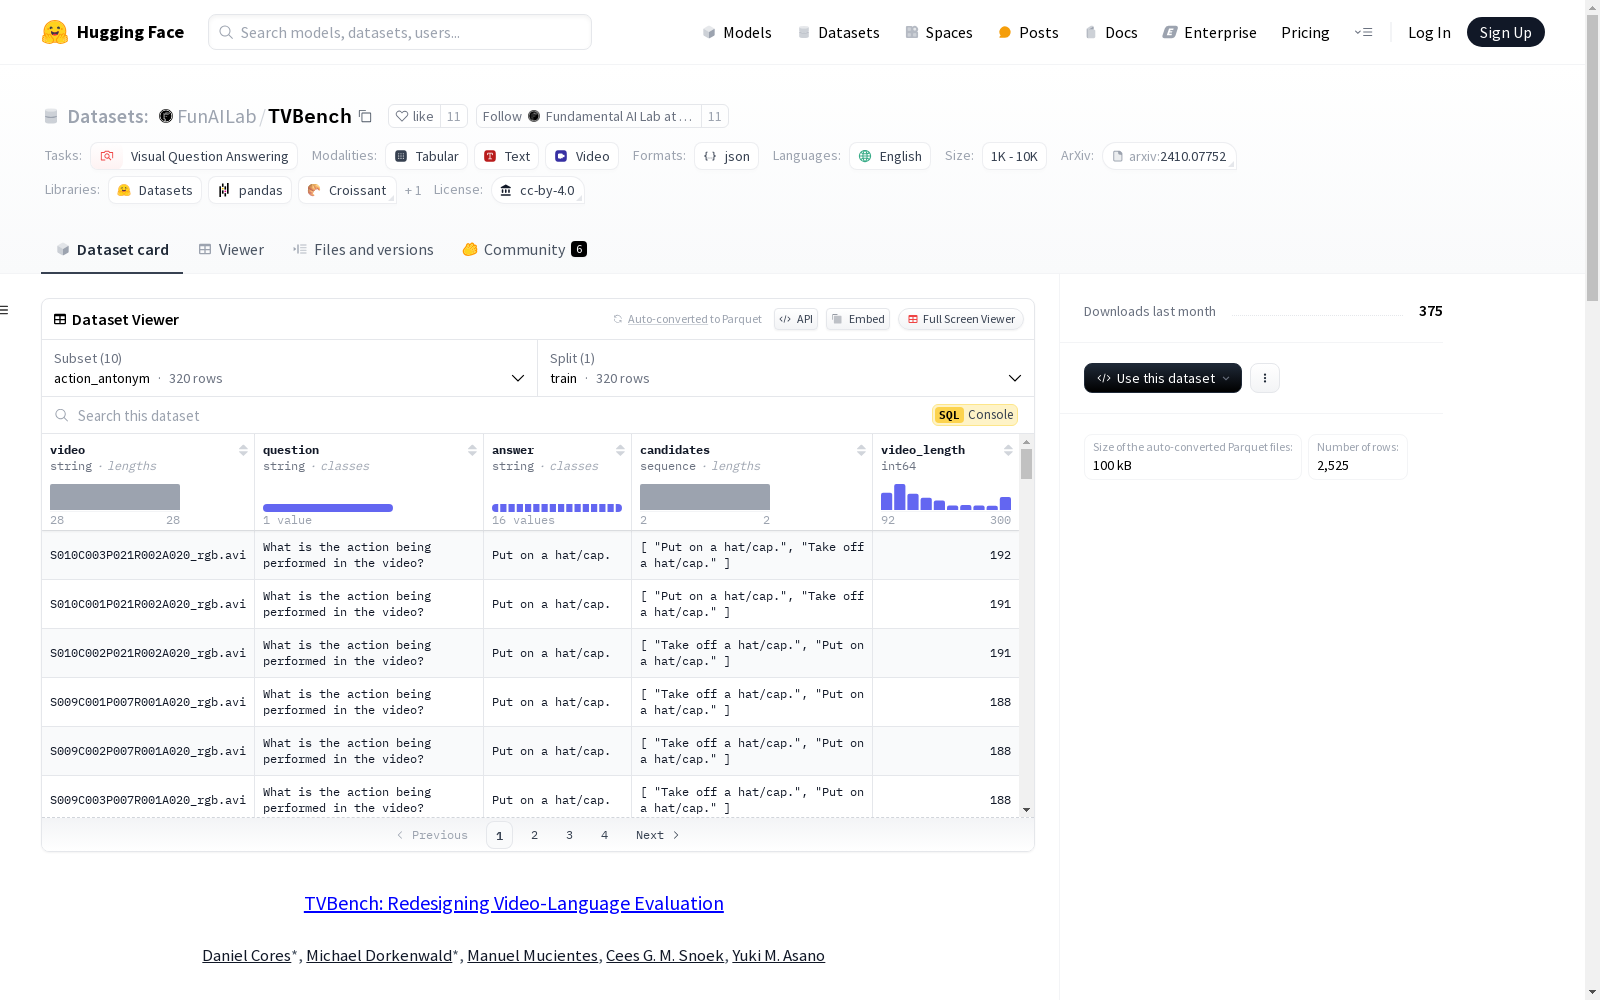Click the pandas library tag
Screen dimensions: 1600x1000
[250, 191]
